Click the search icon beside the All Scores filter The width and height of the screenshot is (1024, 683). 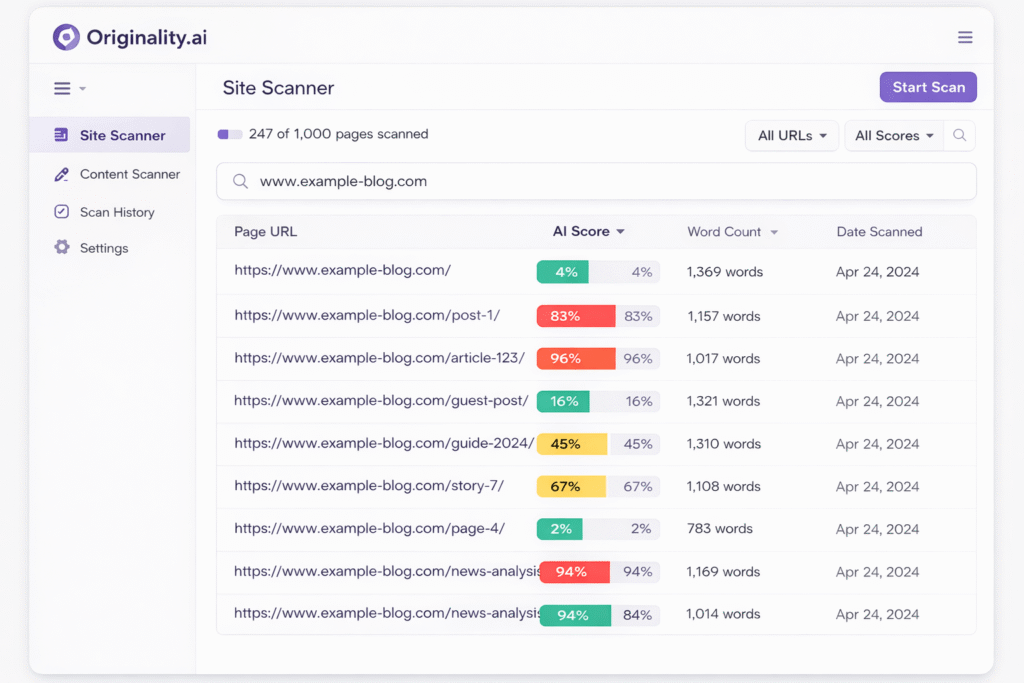[959, 135]
